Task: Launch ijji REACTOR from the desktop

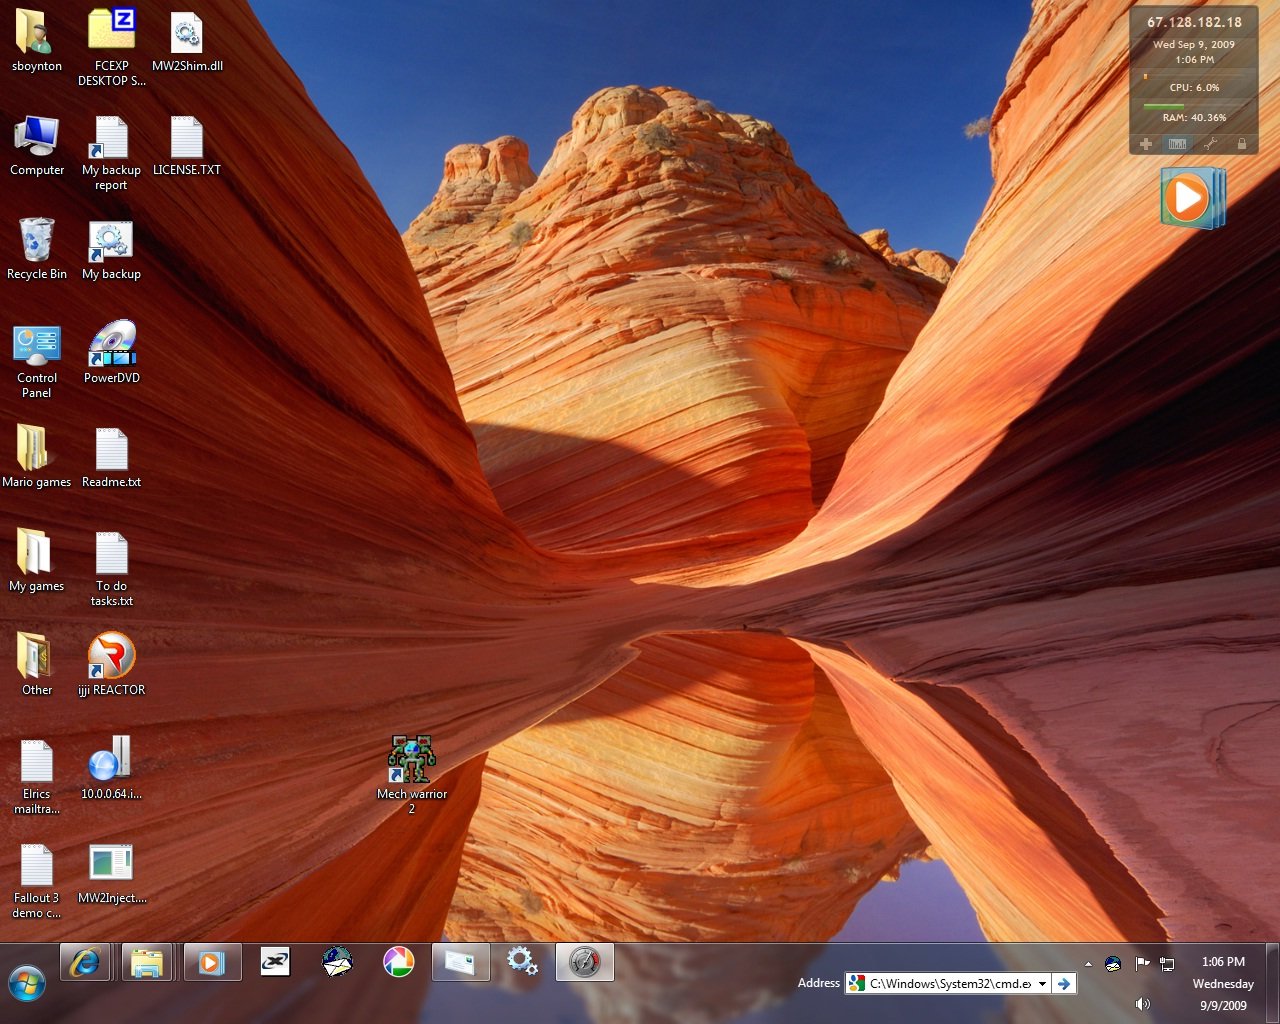Action: pyautogui.click(x=111, y=655)
